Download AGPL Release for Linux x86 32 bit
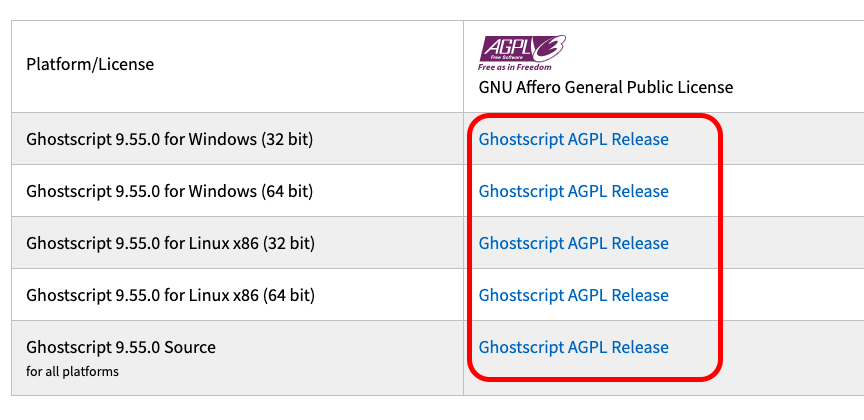The image size is (864, 420). 574,243
